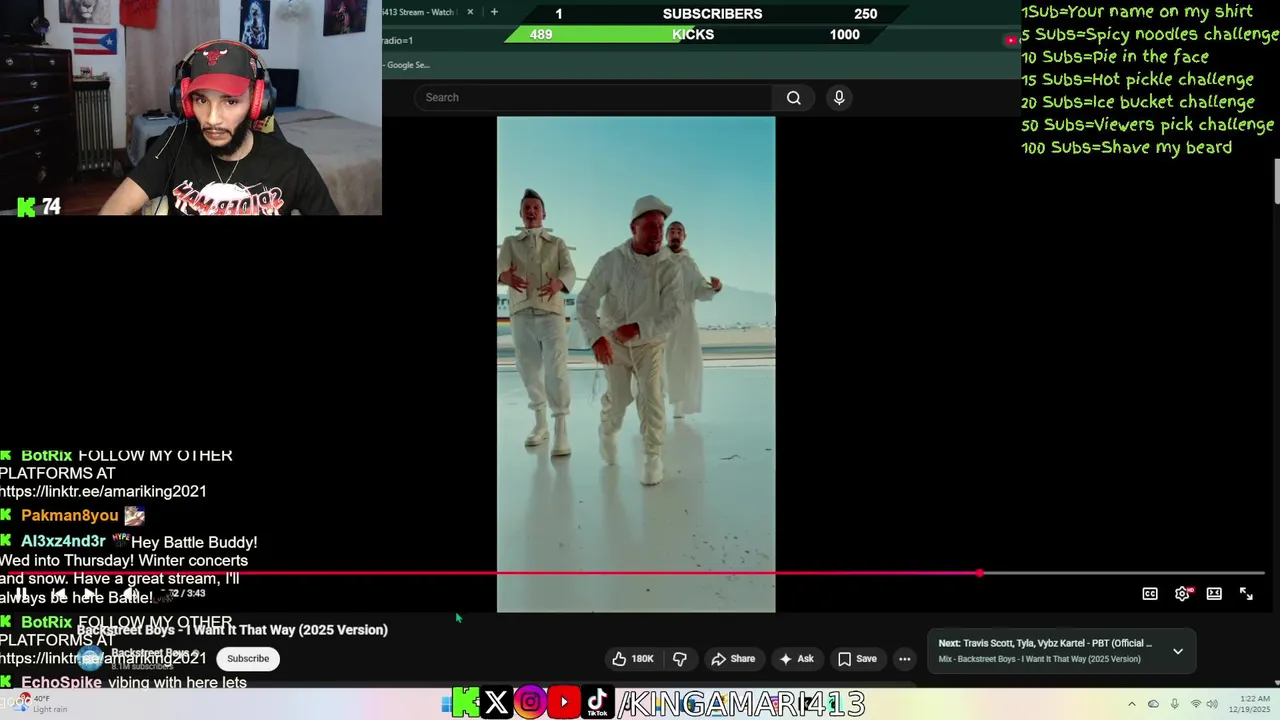Viewport: 1280px width, 720px height.
Task: Focus the YouTube Search field
Action: tap(593, 97)
